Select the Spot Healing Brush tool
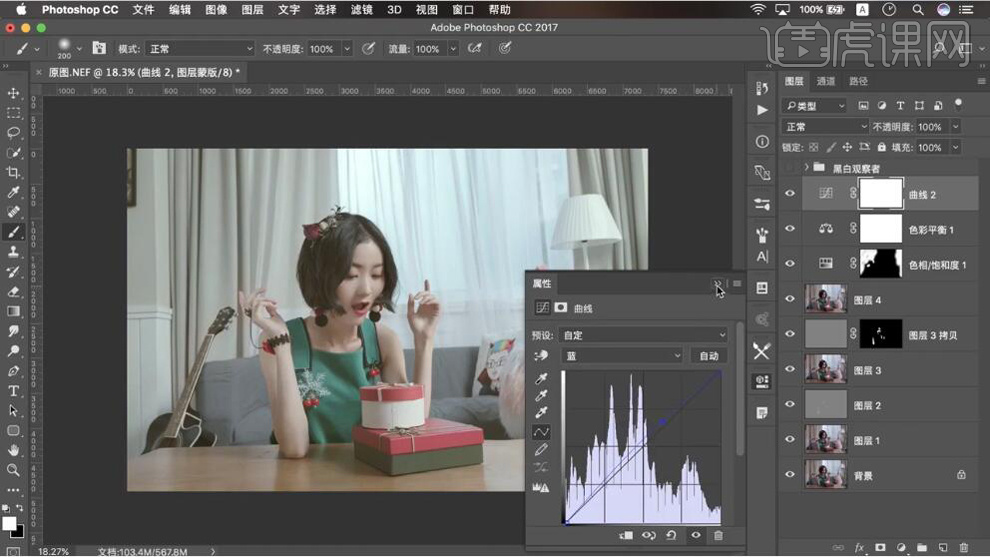 (x=13, y=212)
